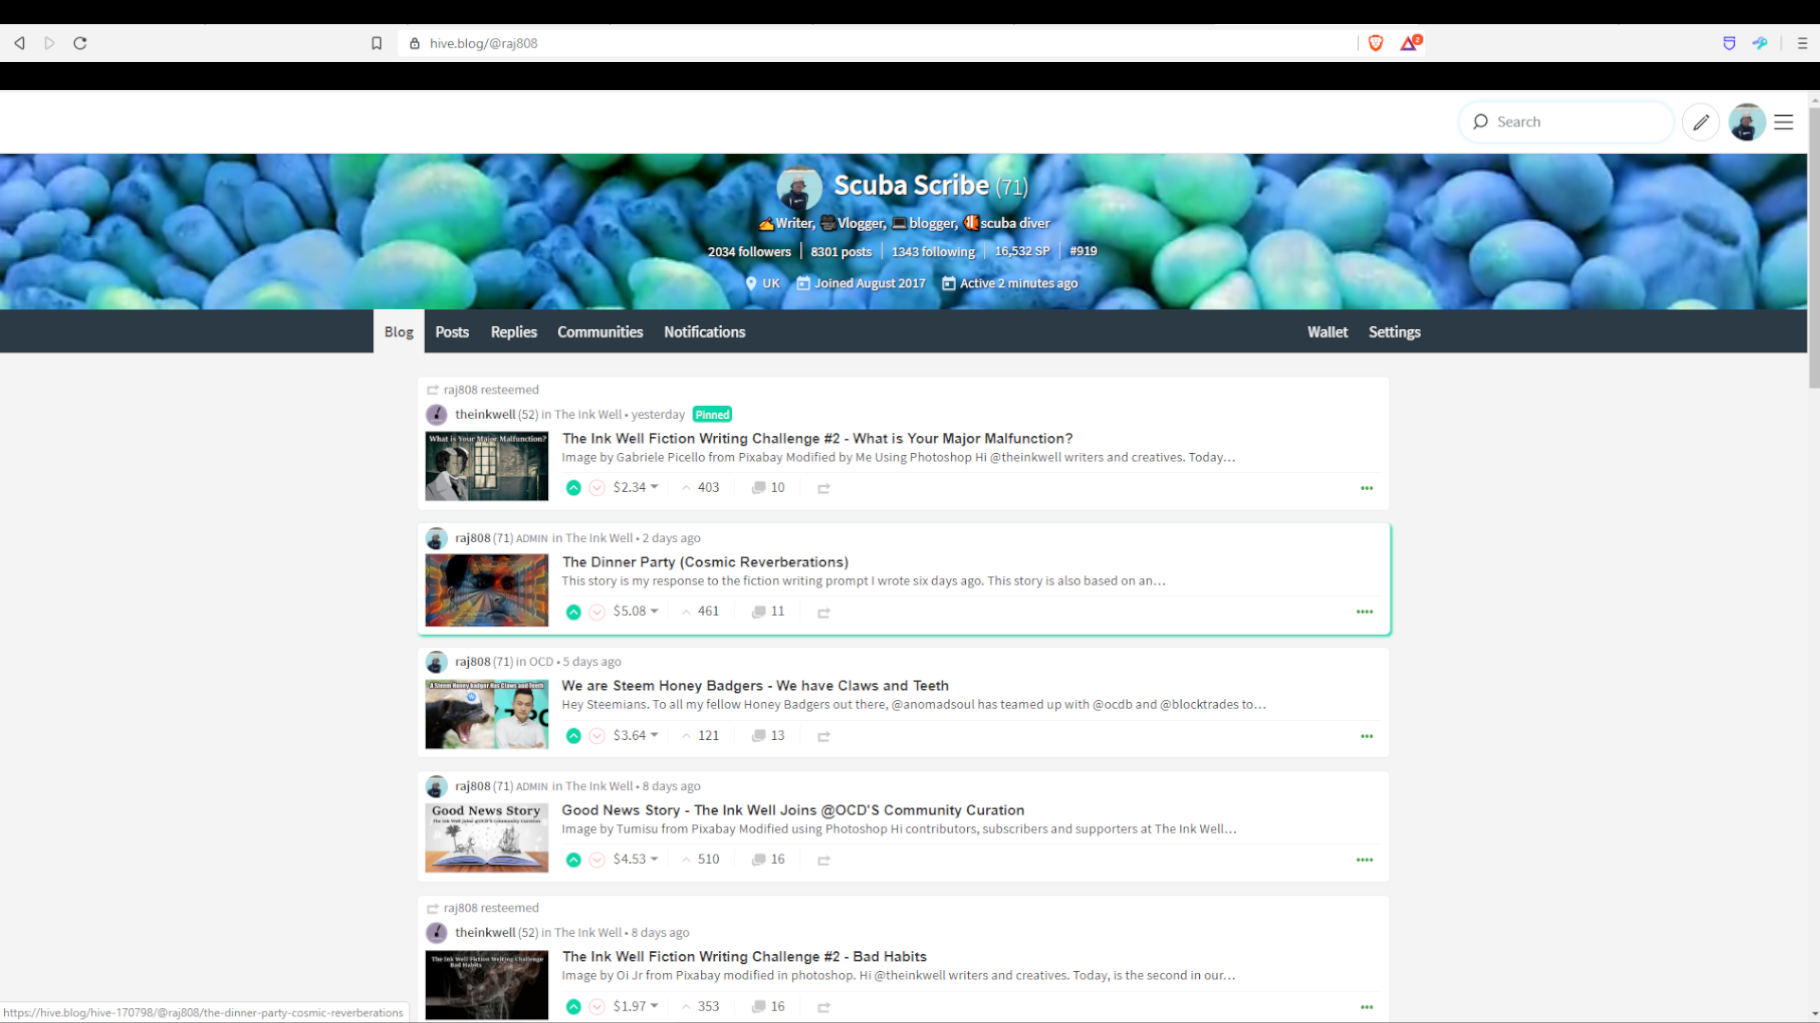Reload the page with the refresh icon

80,43
